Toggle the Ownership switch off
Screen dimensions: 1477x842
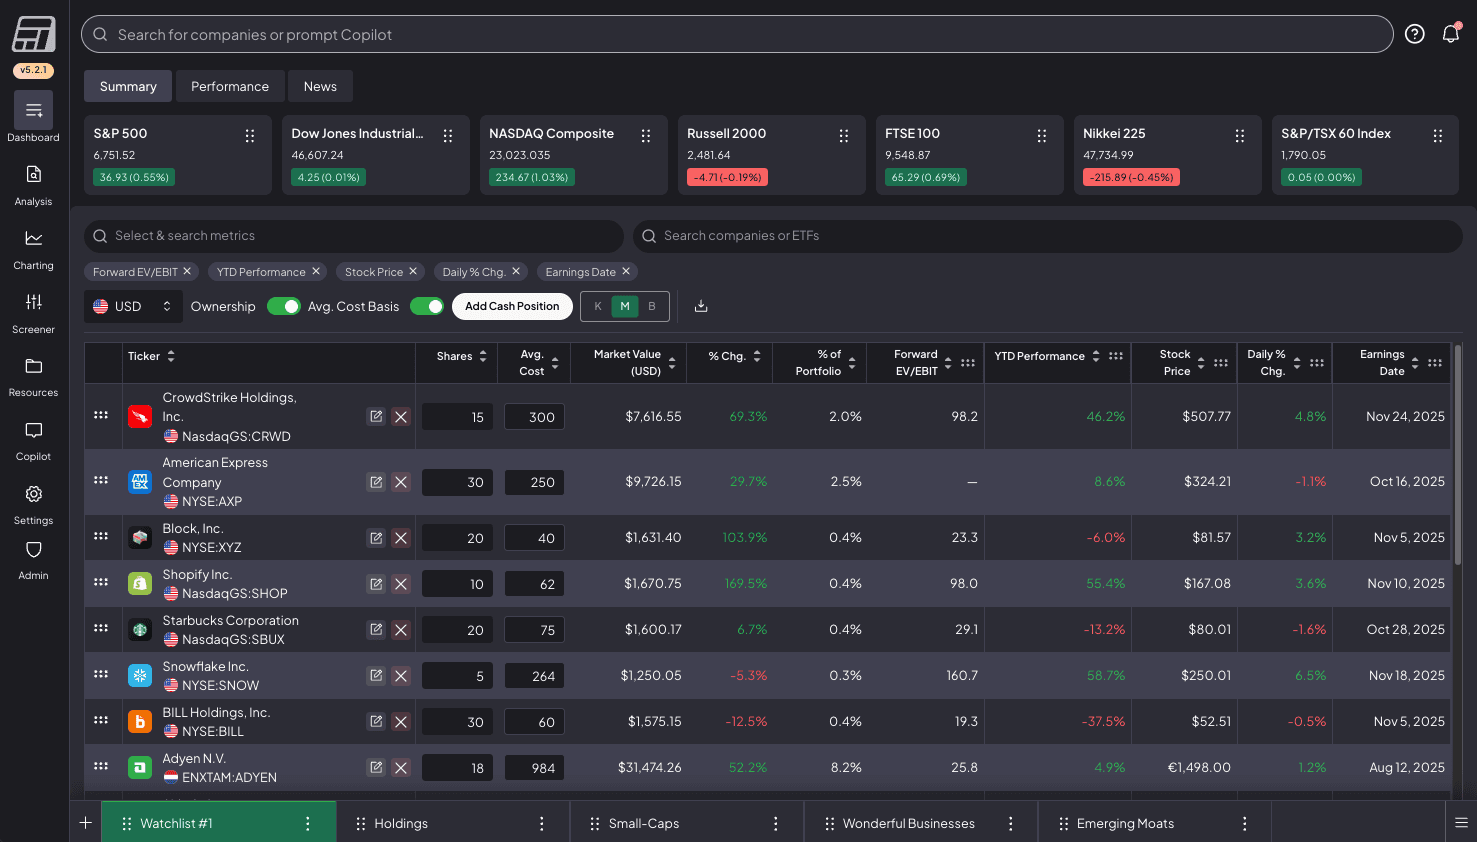(x=284, y=306)
